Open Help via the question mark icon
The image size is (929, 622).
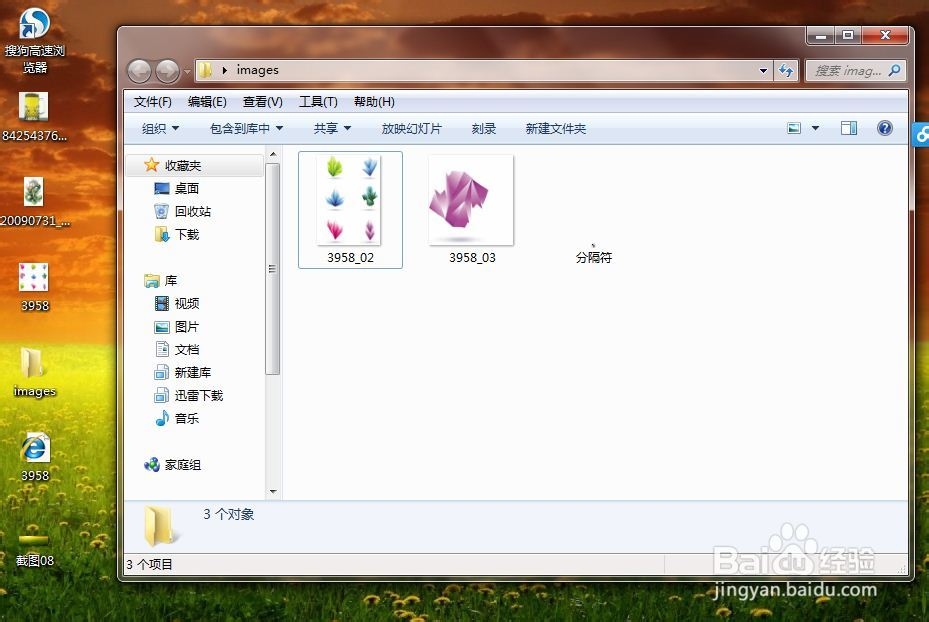point(884,128)
